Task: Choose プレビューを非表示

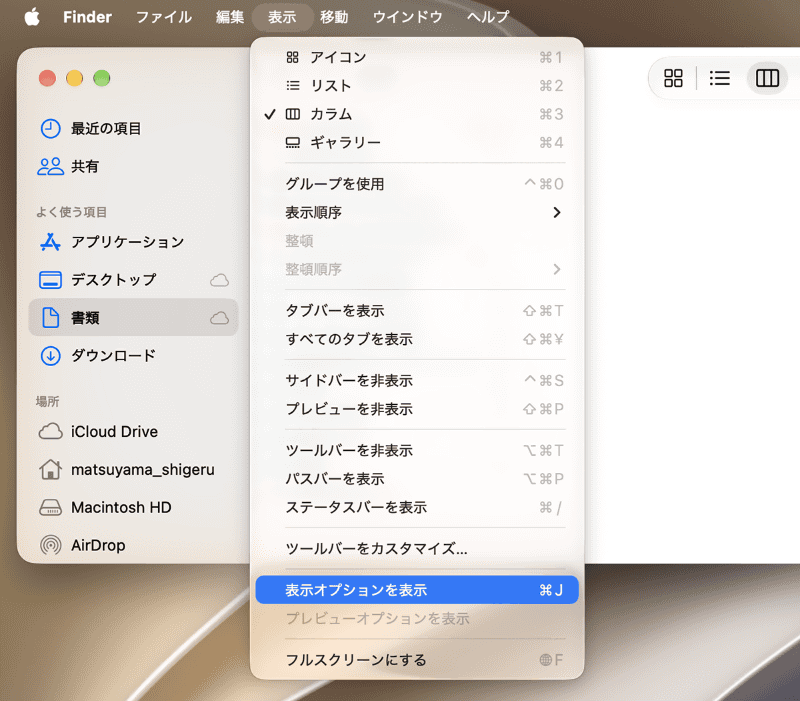Action: click(417, 409)
